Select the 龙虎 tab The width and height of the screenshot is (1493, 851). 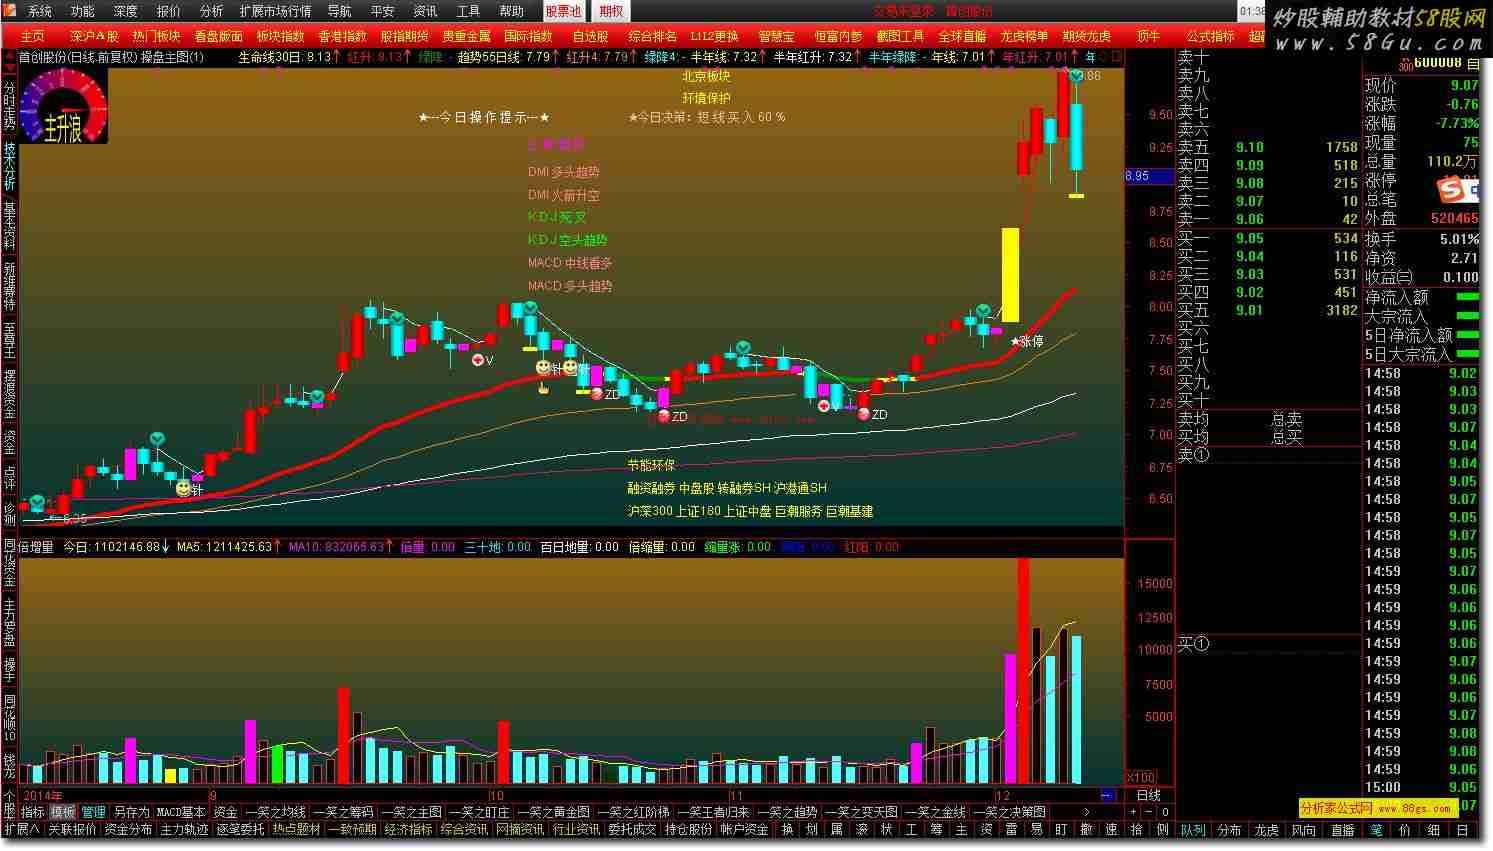click(x=1266, y=830)
